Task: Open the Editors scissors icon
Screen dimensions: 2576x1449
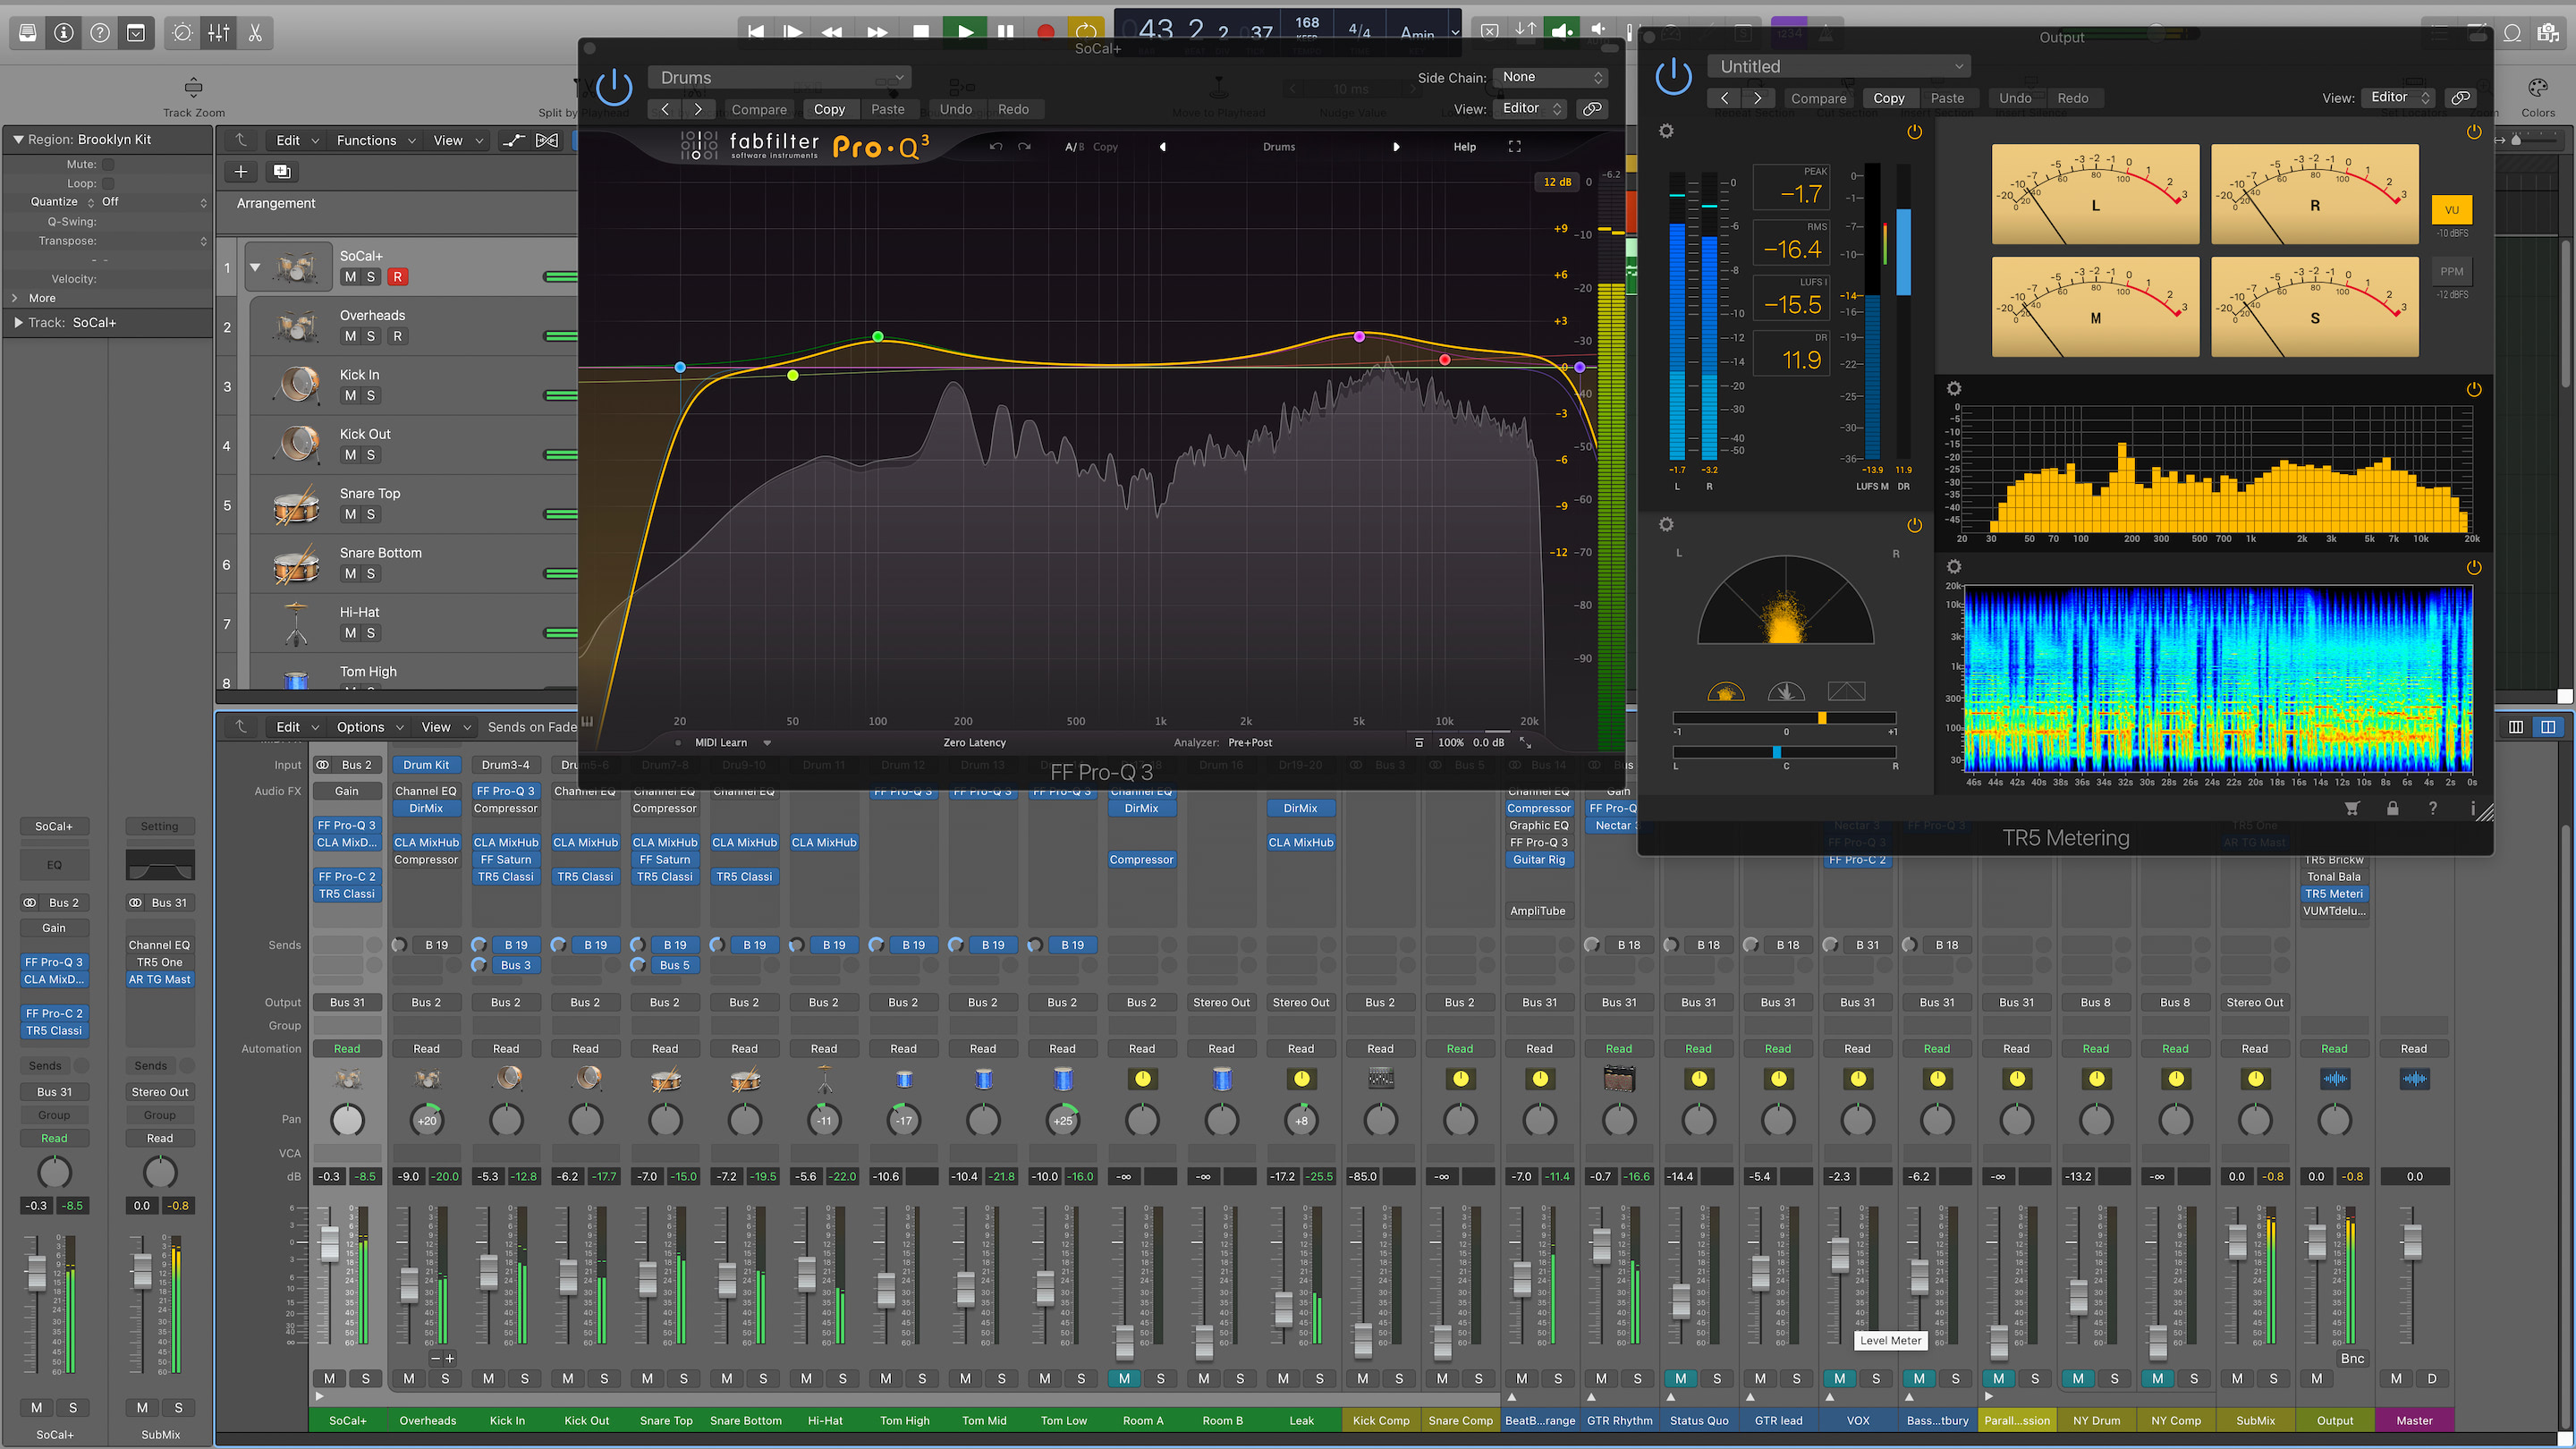Action: tap(255, 33)
